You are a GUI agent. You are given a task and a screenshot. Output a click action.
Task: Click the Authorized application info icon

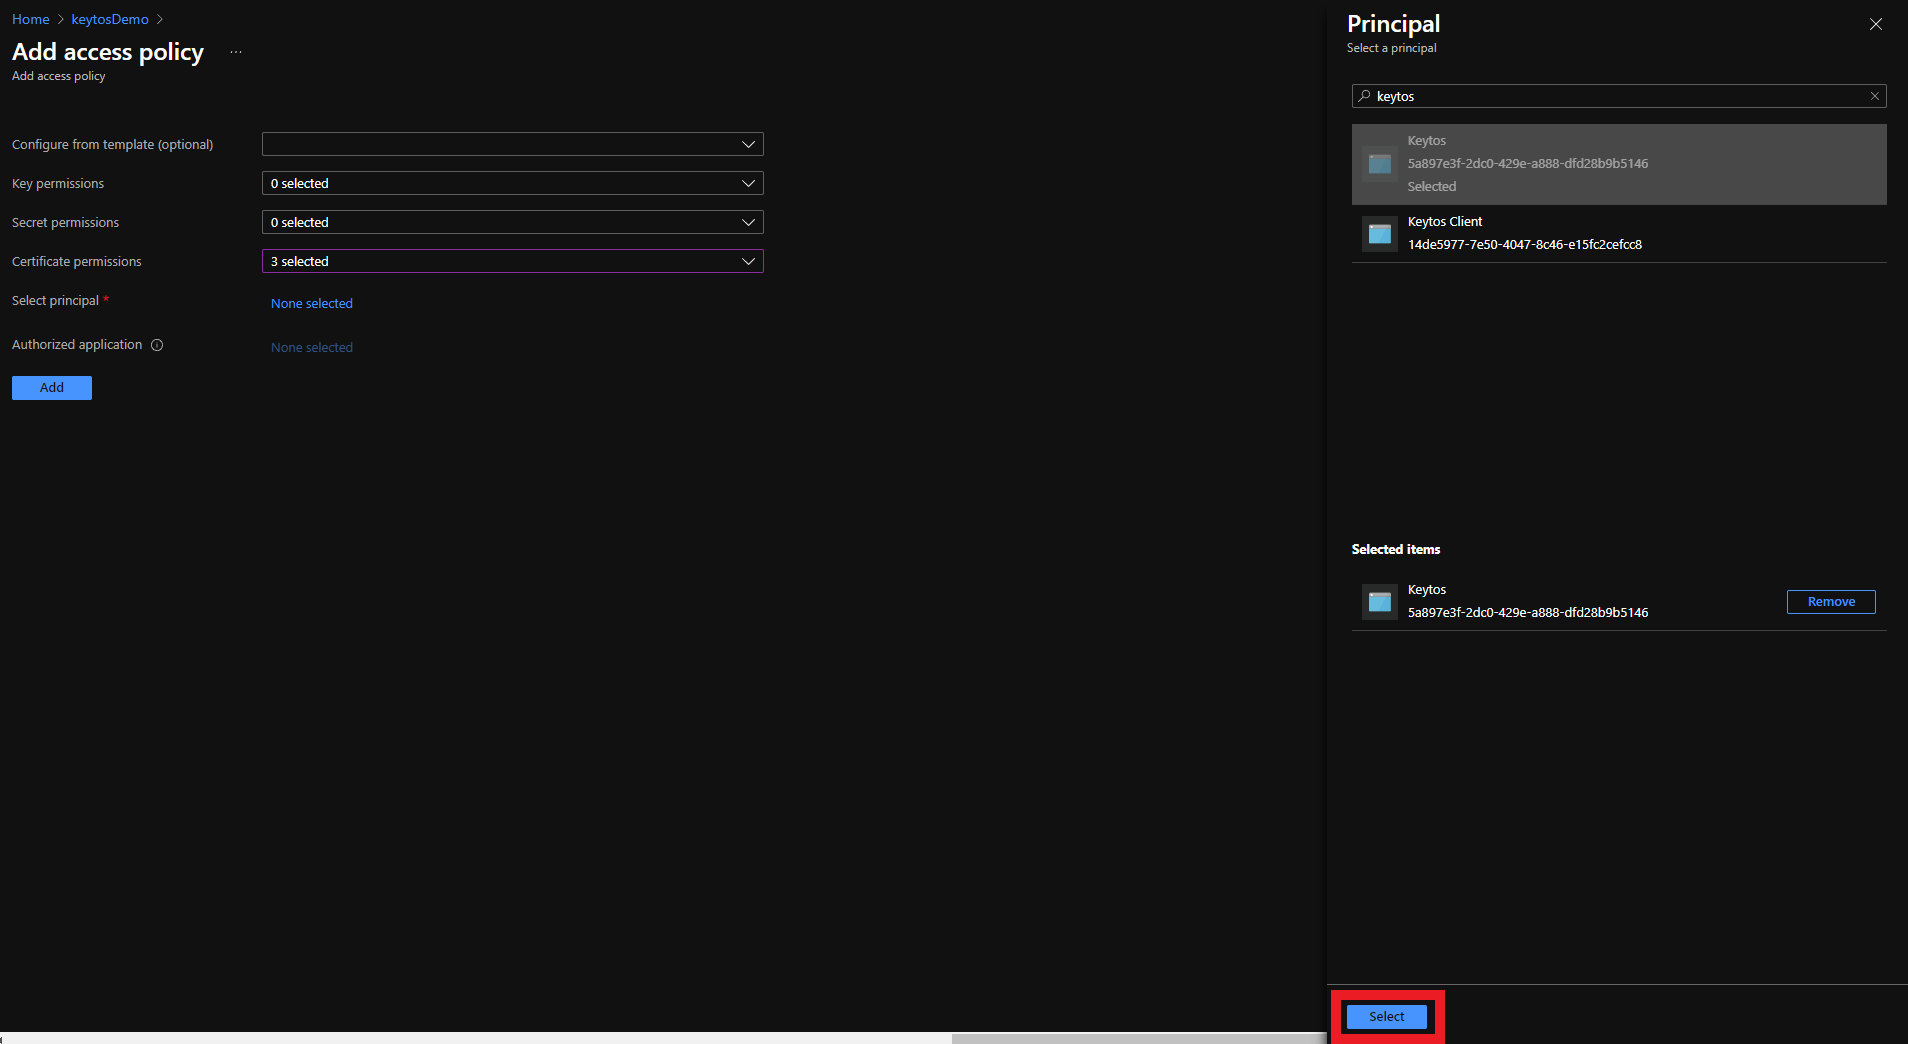(x=157, y=345)
